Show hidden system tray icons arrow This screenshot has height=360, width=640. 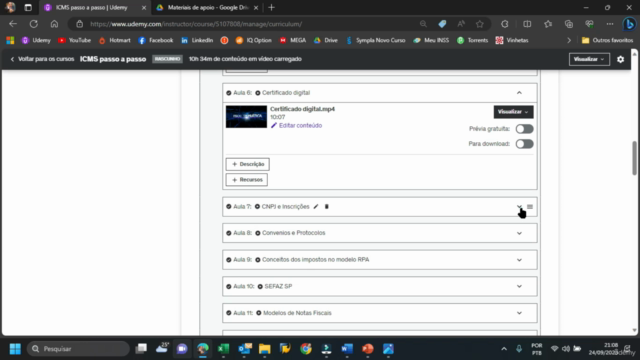click(x=504, y=349)
